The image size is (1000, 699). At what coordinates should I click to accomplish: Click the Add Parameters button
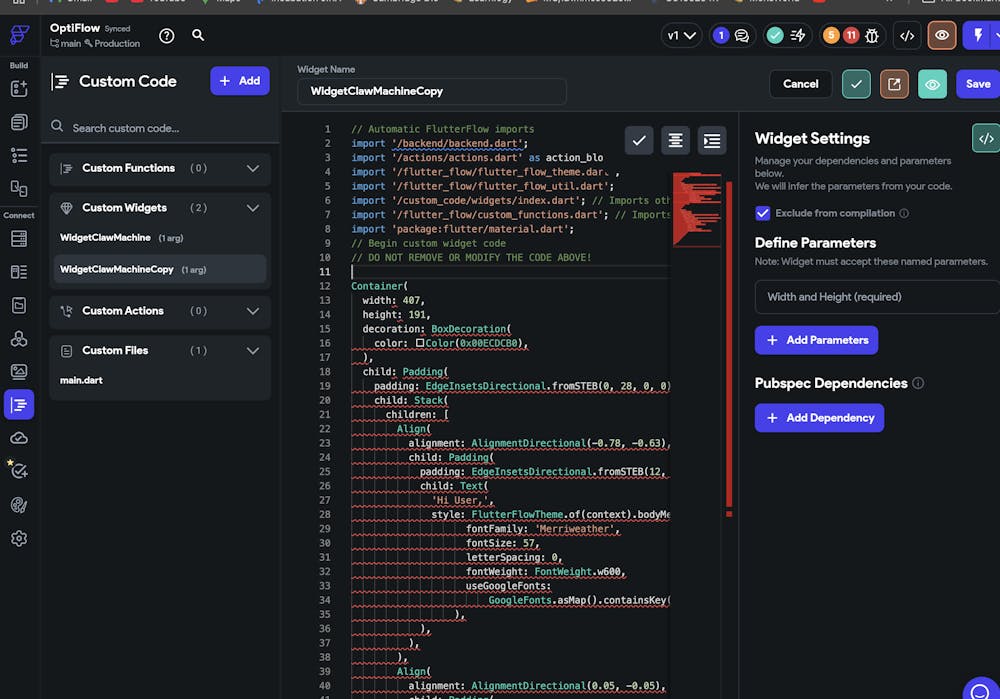816,340
